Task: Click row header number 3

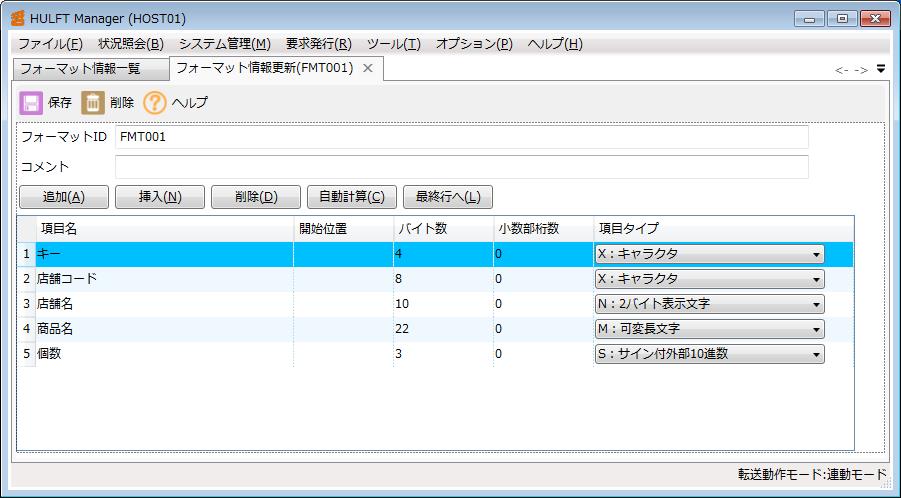Action: [26, 304]
